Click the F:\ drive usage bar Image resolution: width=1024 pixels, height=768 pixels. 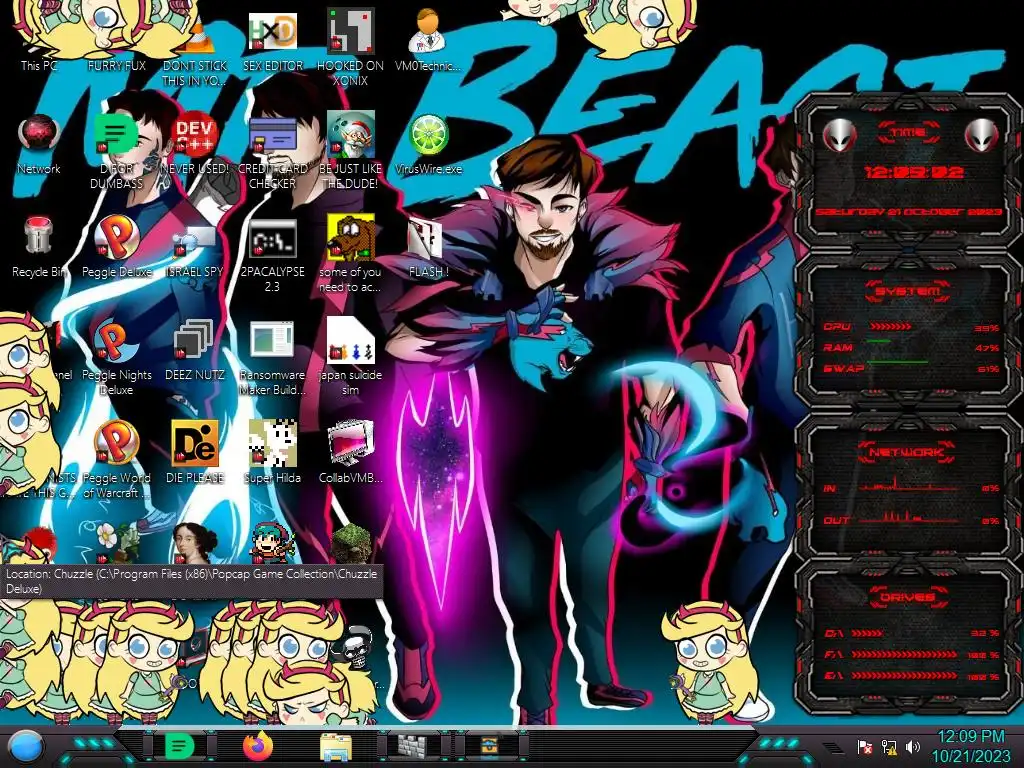click(x=904, y=654)
